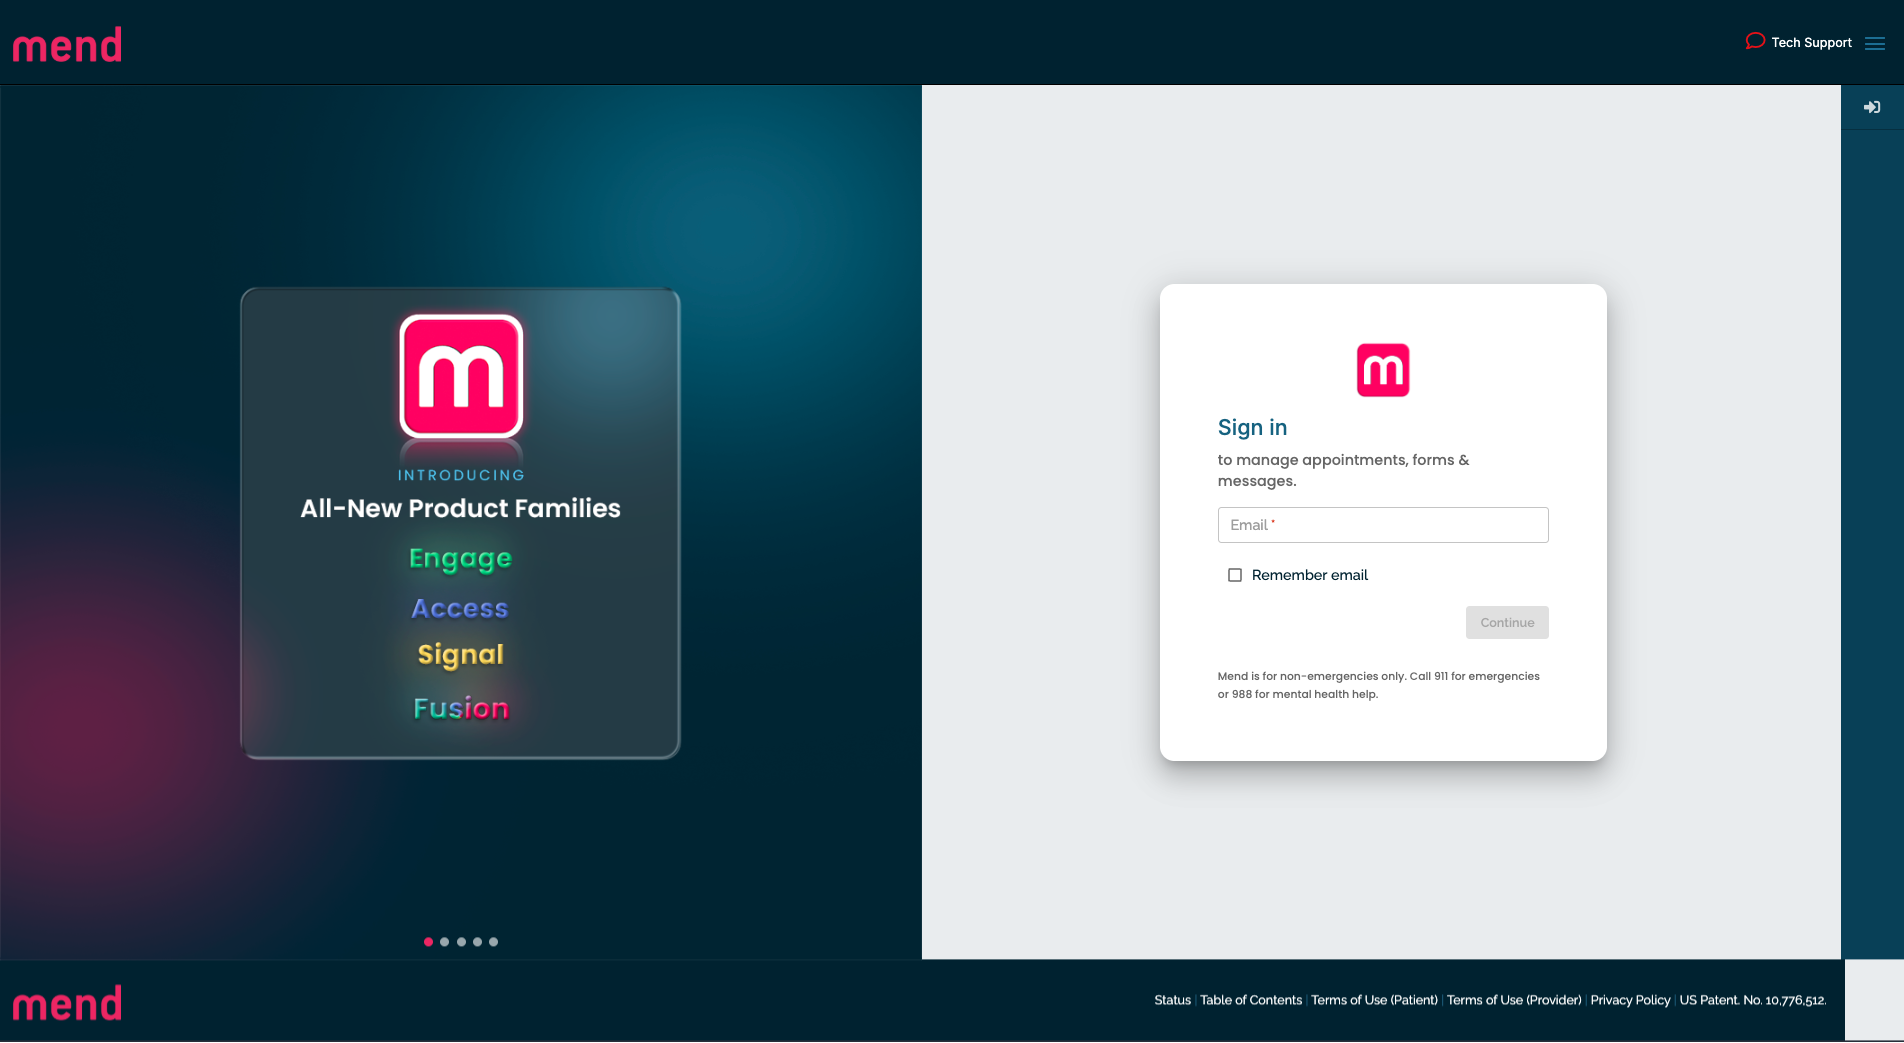Click the Continue button
Viewport: 1904px width, 1043px height.
[1507, 622]
